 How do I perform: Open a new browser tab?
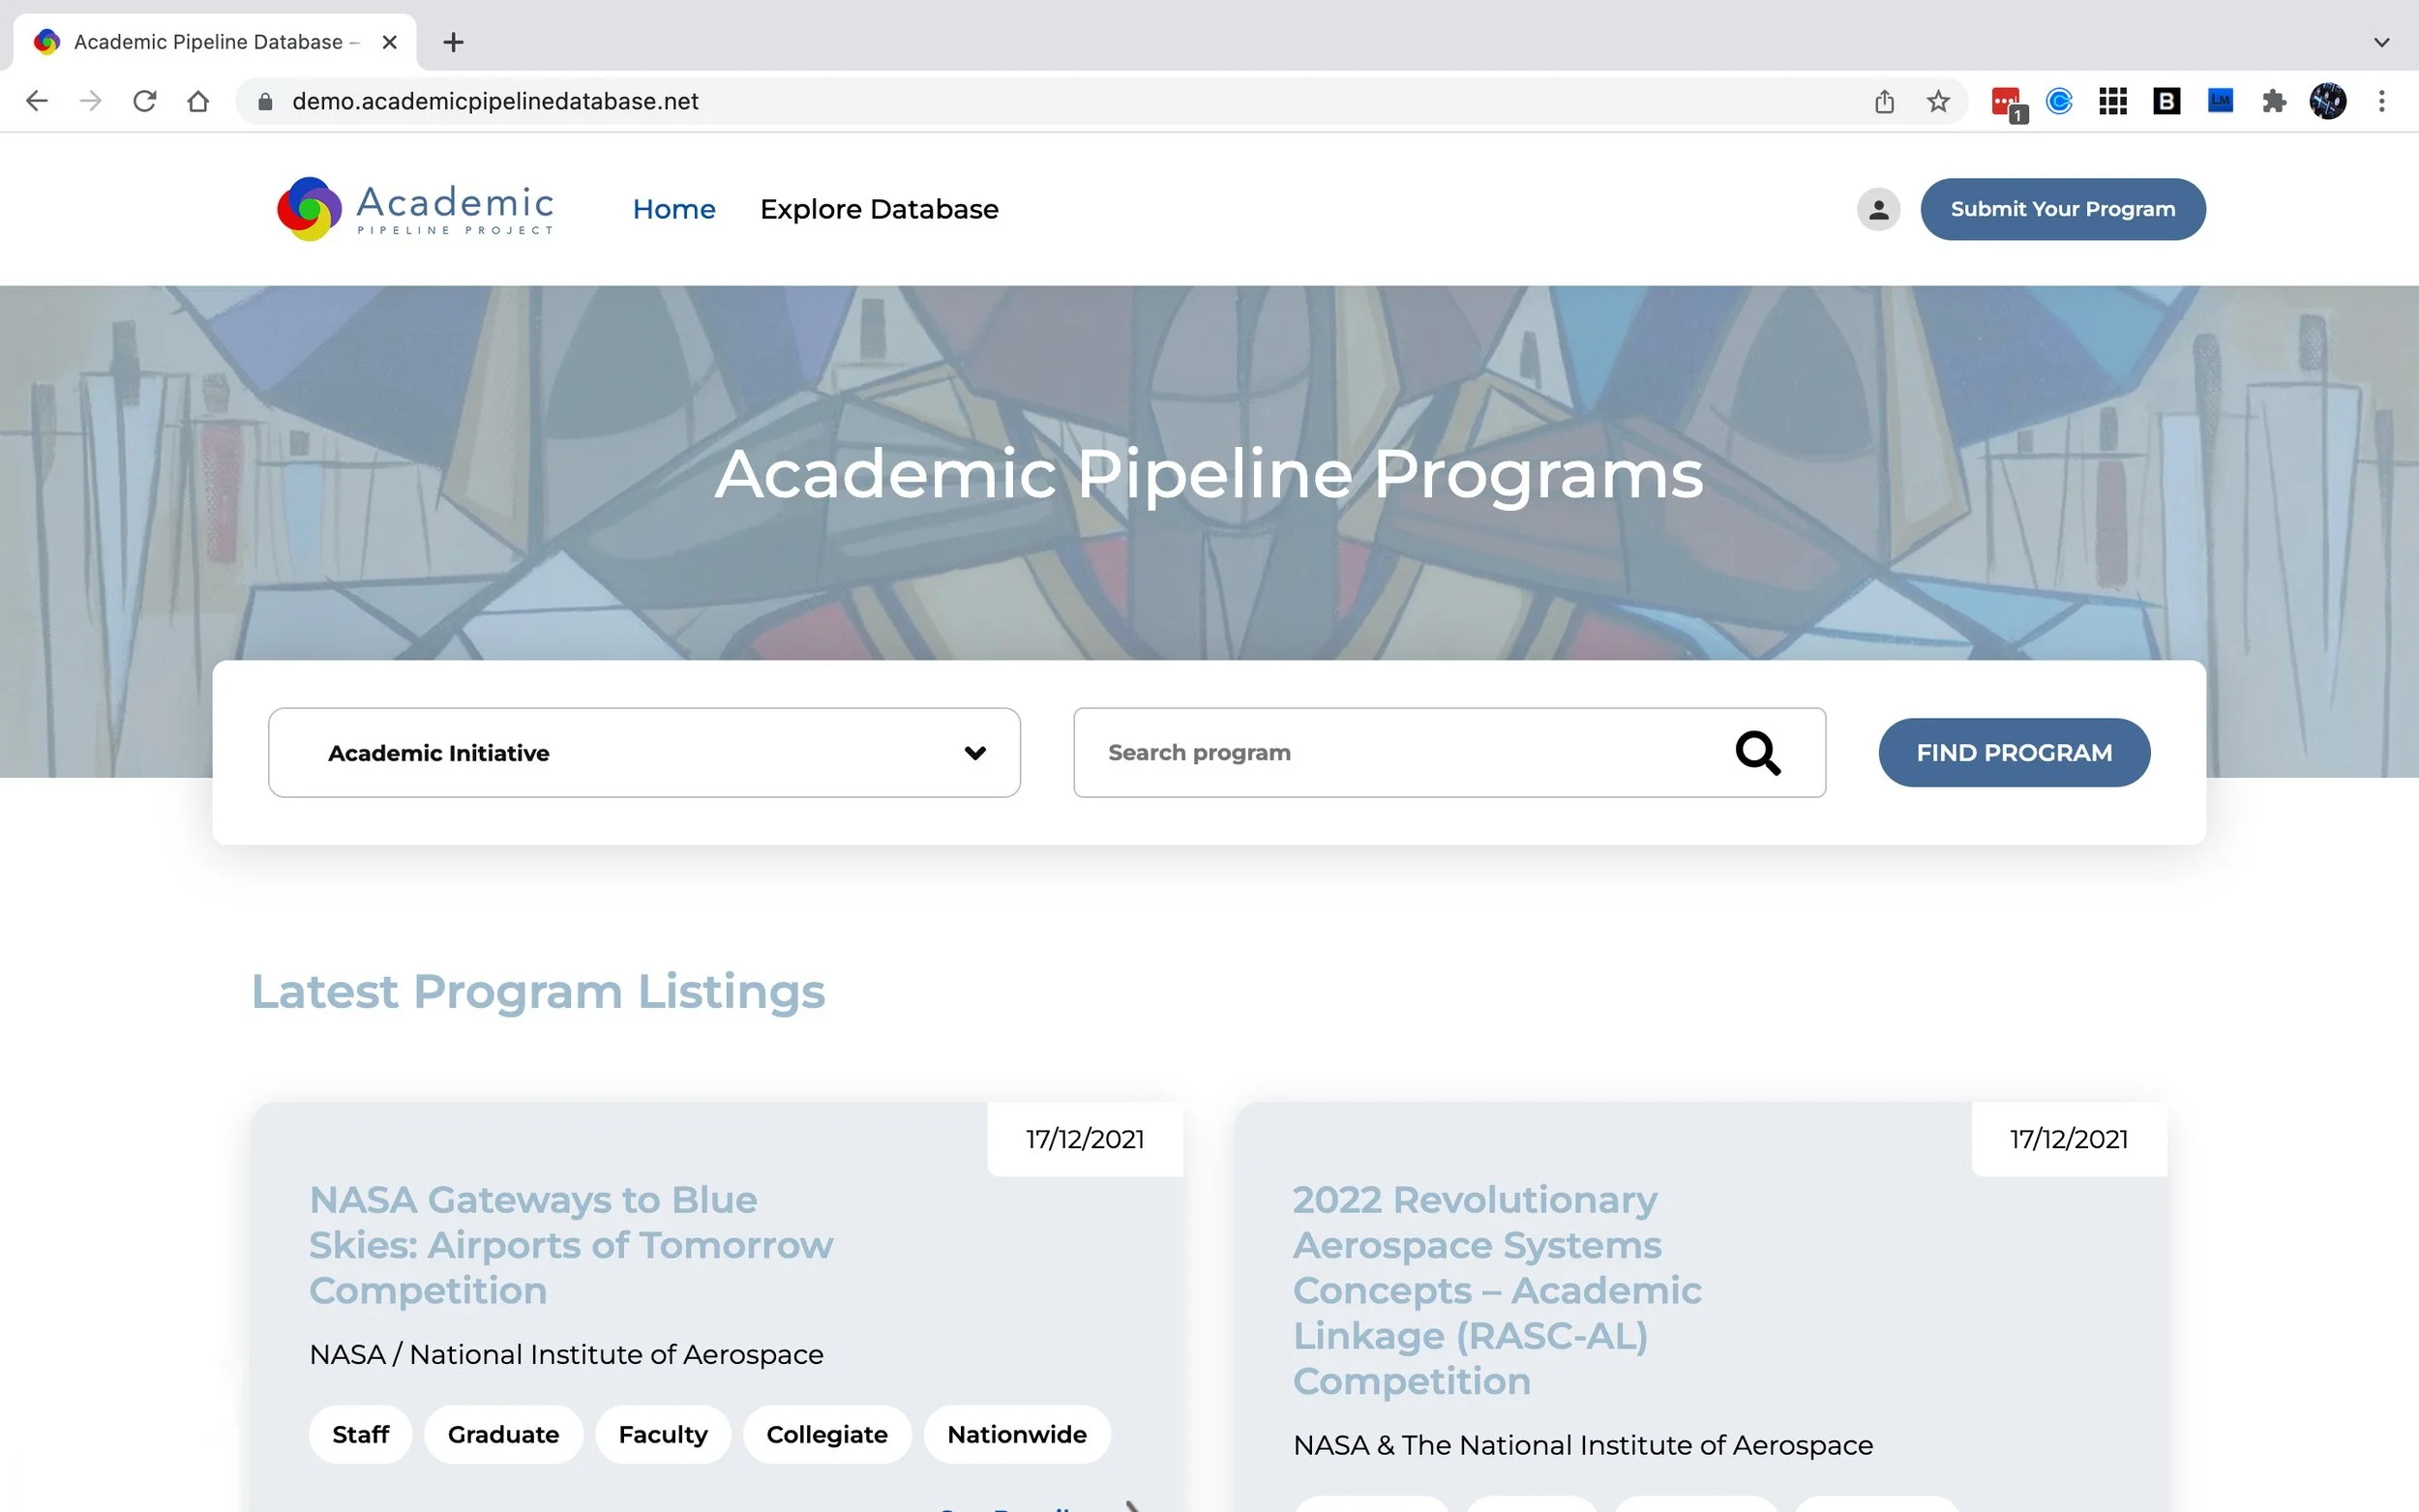click(453, 42)
